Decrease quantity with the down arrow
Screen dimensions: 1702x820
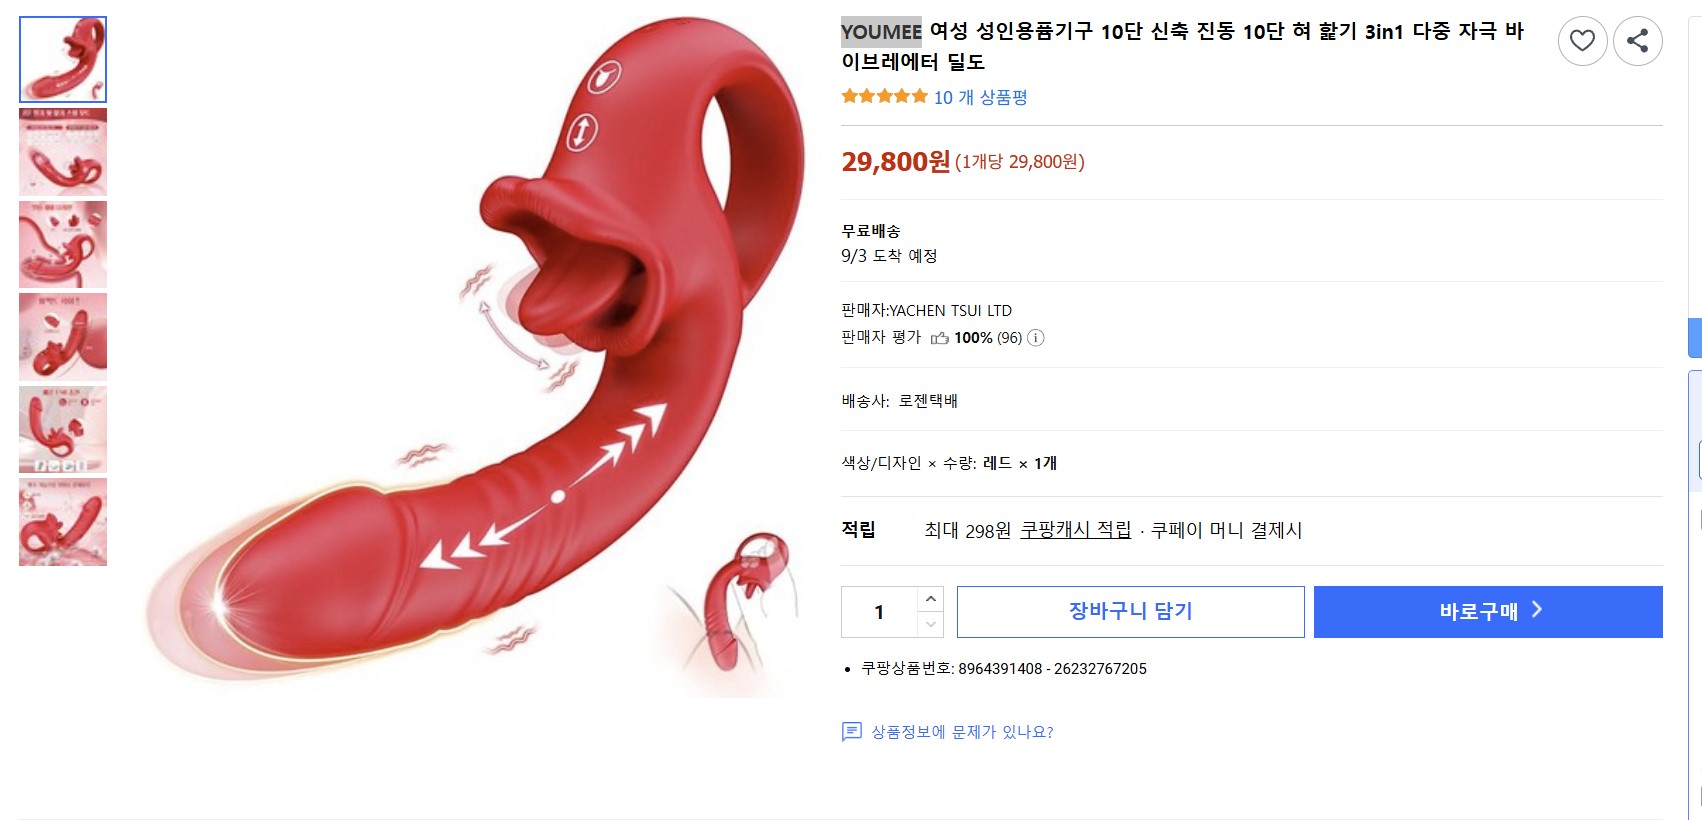coord(930,624)
